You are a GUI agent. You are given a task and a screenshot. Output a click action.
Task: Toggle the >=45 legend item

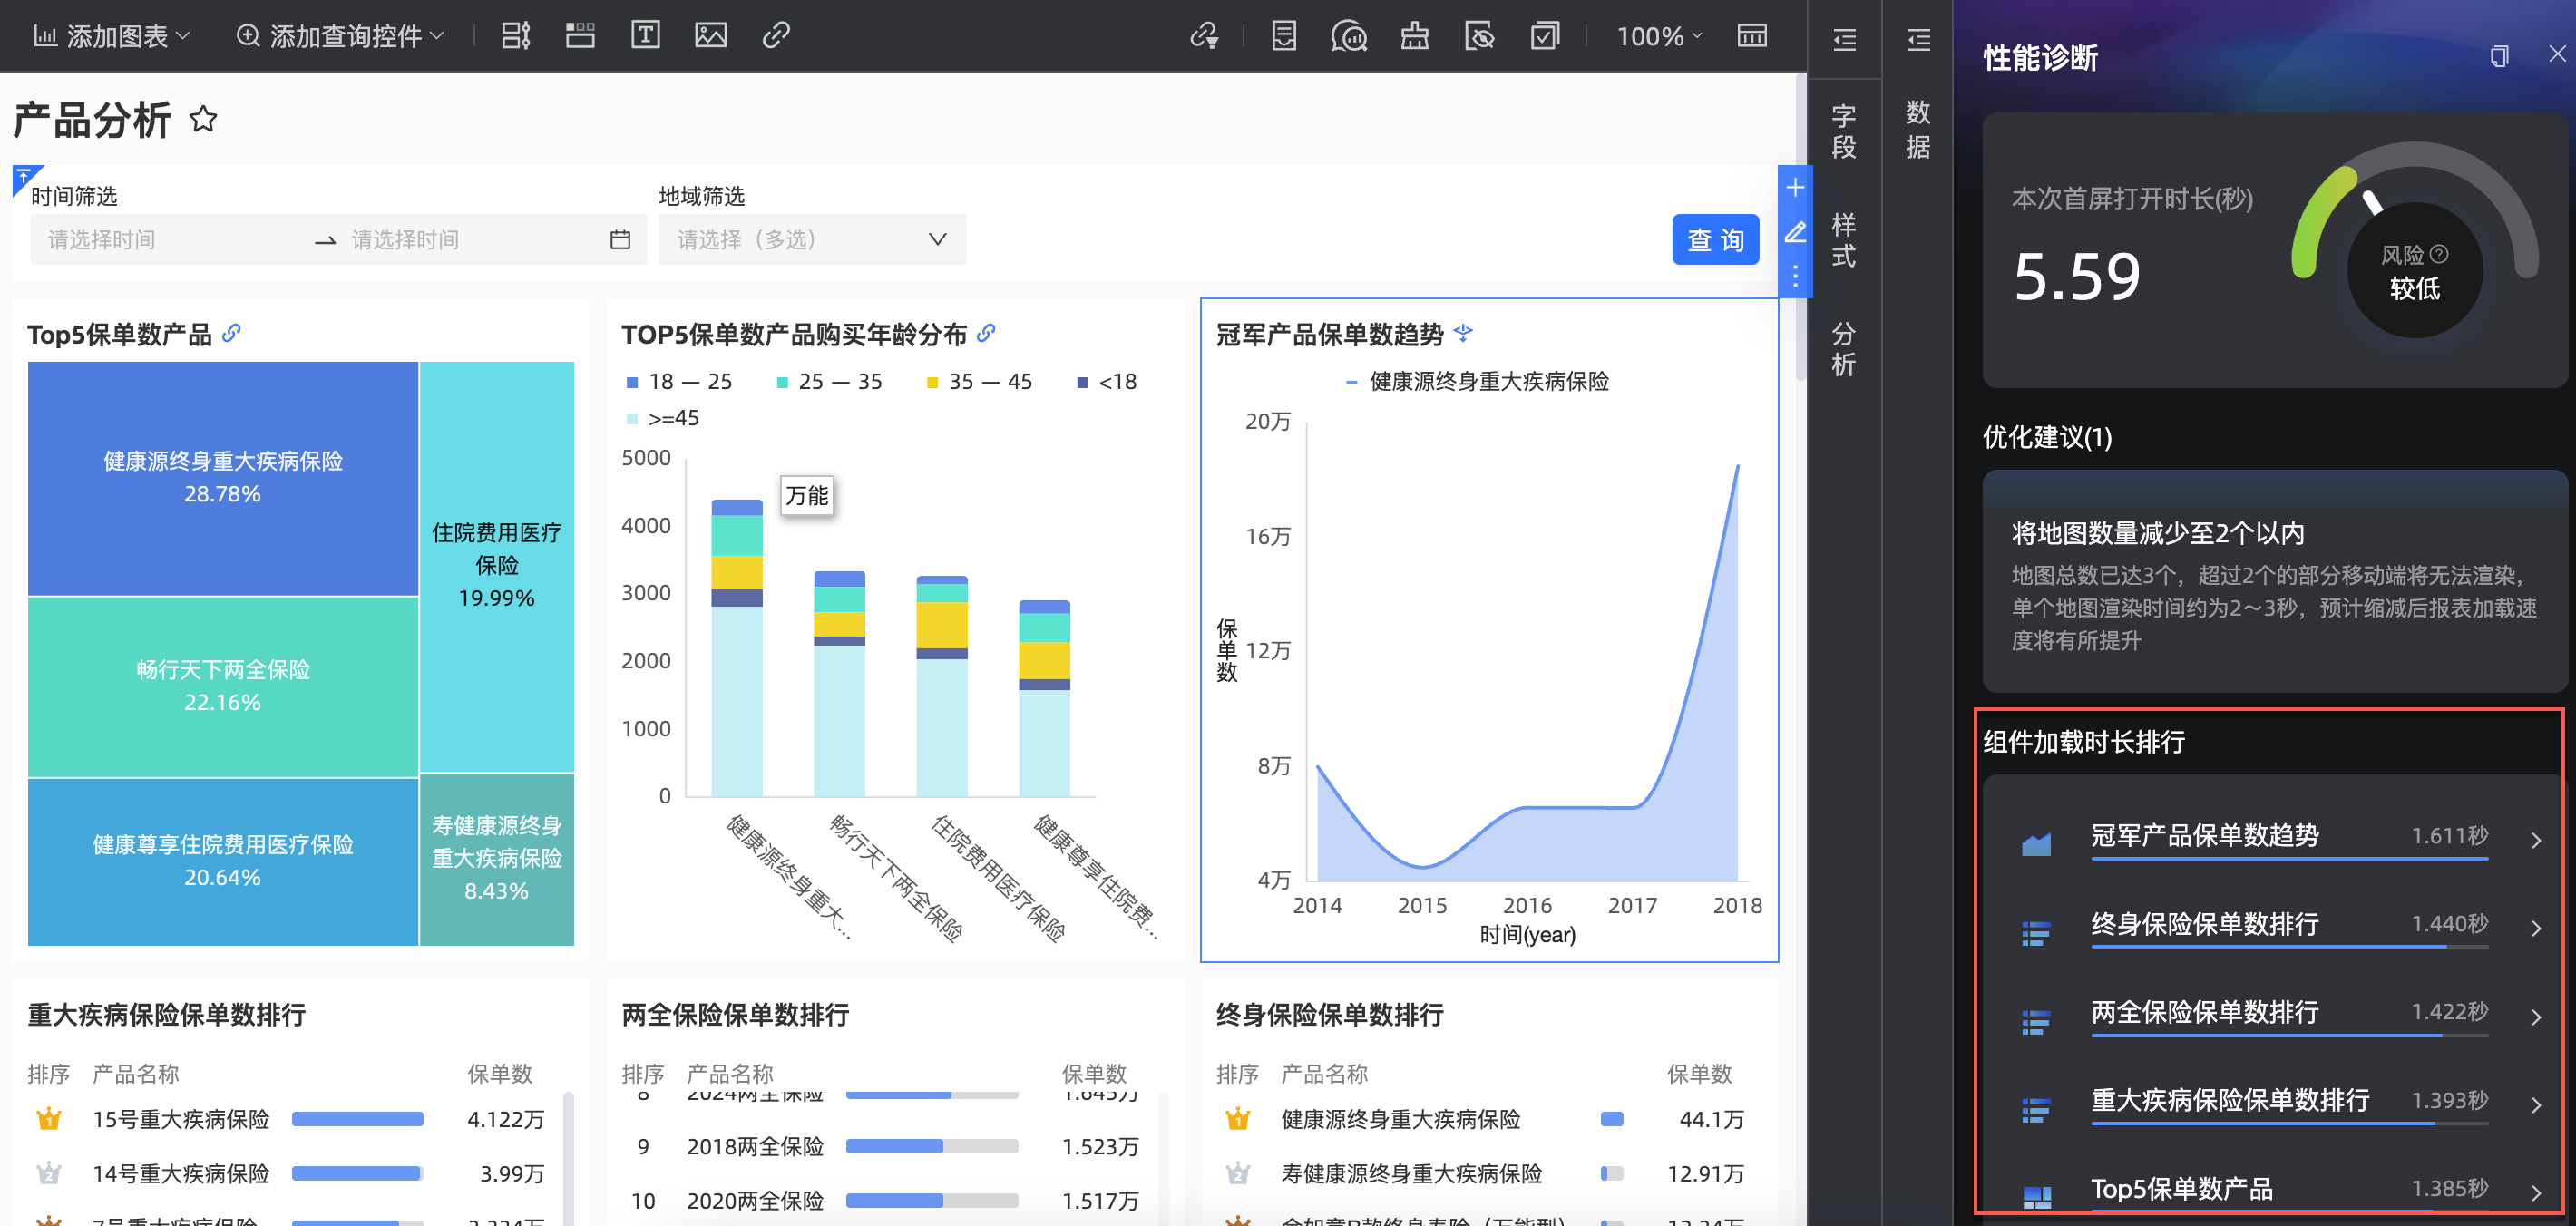[x=662, y=418]
